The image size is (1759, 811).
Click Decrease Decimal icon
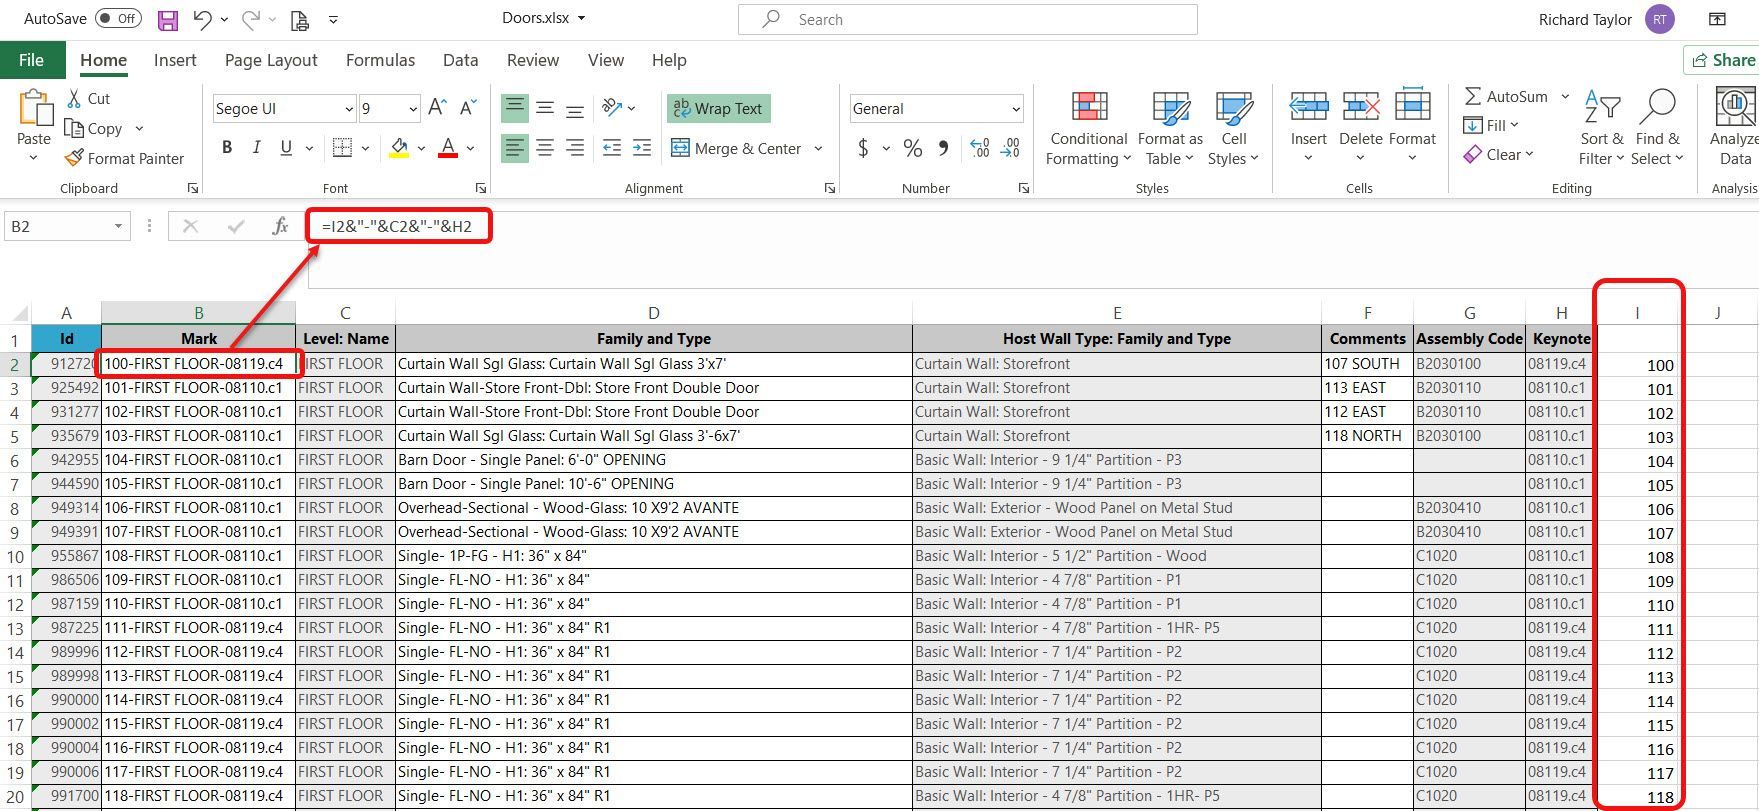pyautogui.click(x=1010, y=148)
